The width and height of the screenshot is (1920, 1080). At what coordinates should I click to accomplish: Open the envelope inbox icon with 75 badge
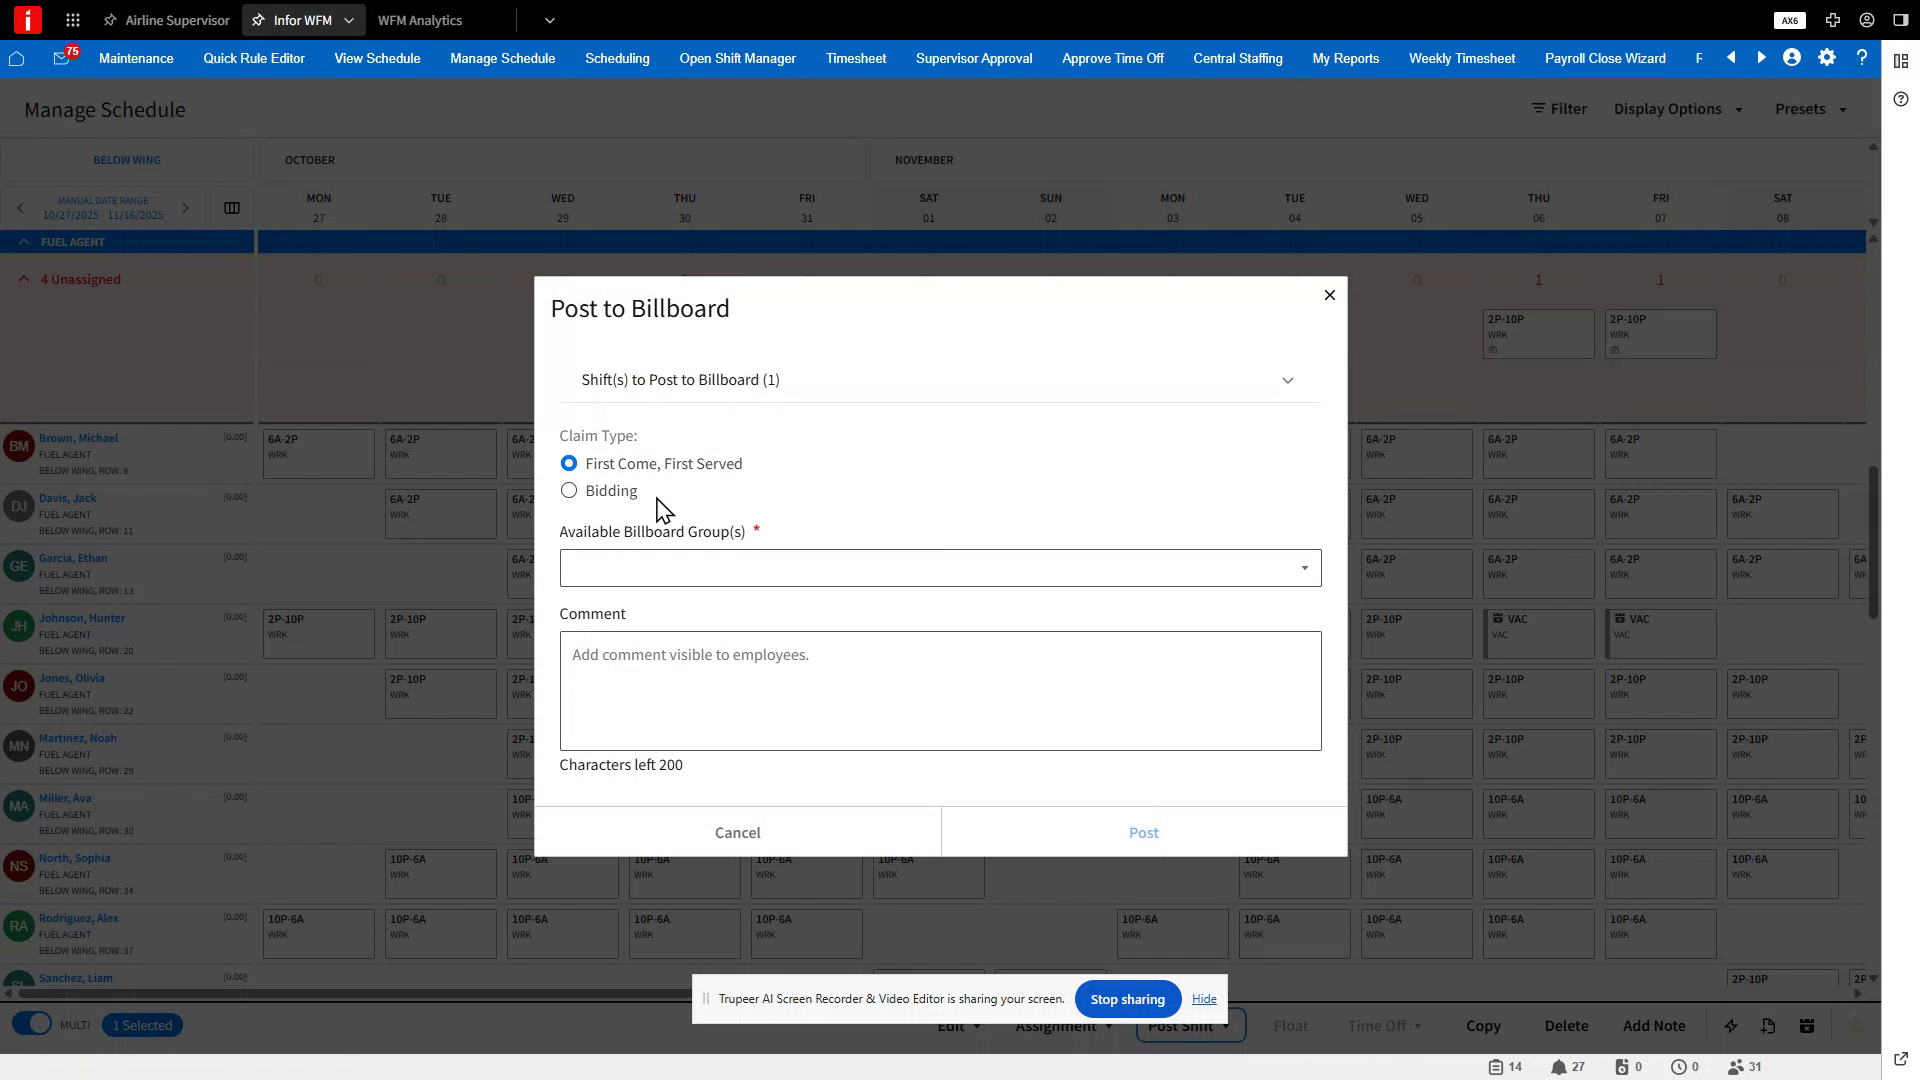coord(62,58)
